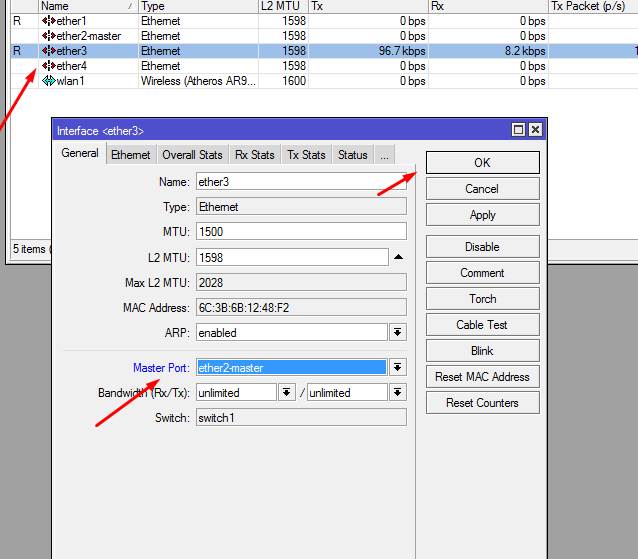638x559 pixels.
Task: Click the ether4 interface icon
Action: click(x=48, y=66)
